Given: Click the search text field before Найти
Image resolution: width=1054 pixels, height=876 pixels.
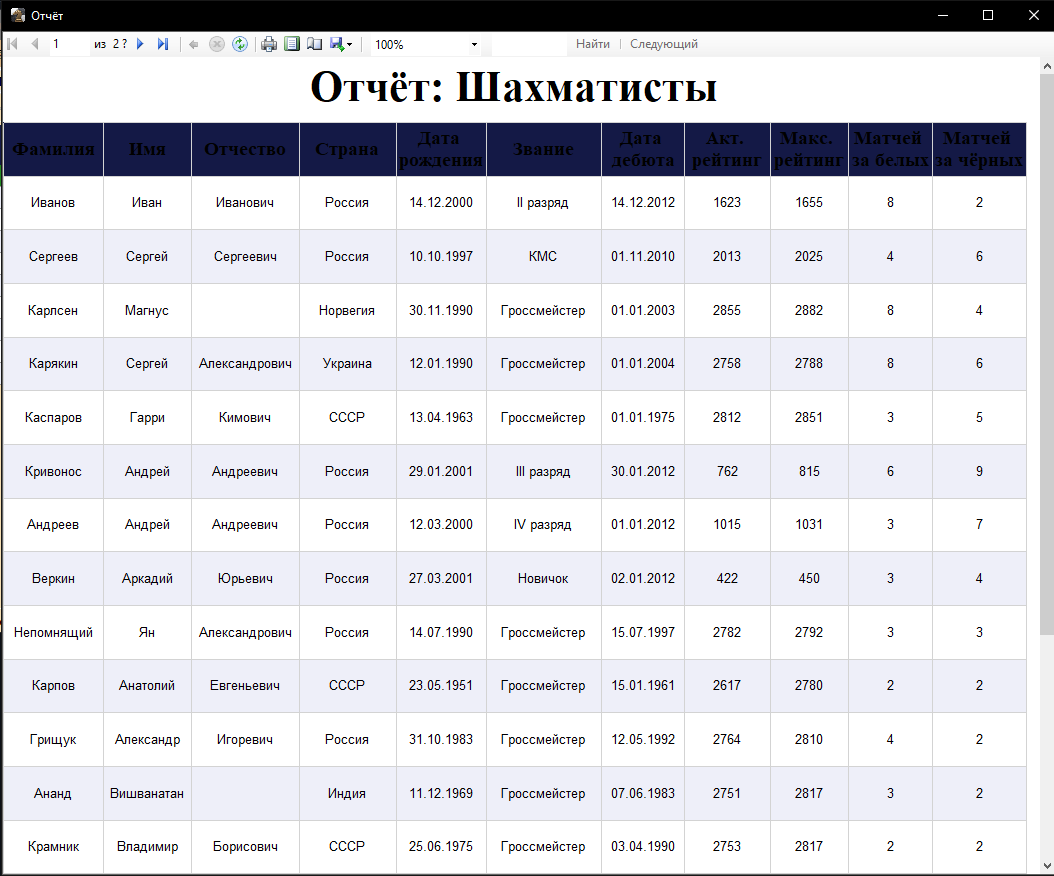Looking at the screenshot, I should click(530, 44).
